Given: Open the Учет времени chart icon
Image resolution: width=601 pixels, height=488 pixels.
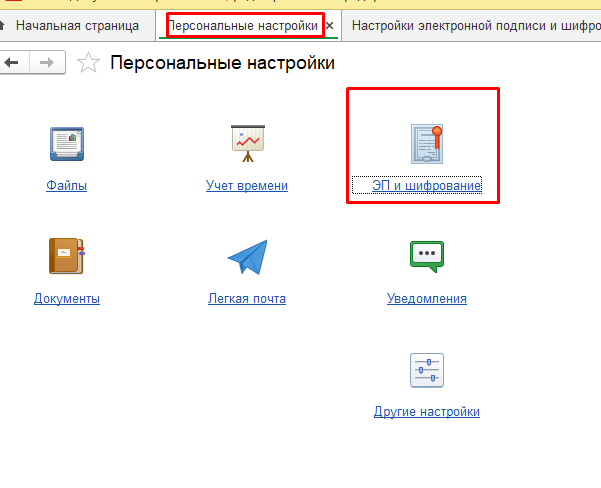Looking at the screenshot, I should (248, 143).
